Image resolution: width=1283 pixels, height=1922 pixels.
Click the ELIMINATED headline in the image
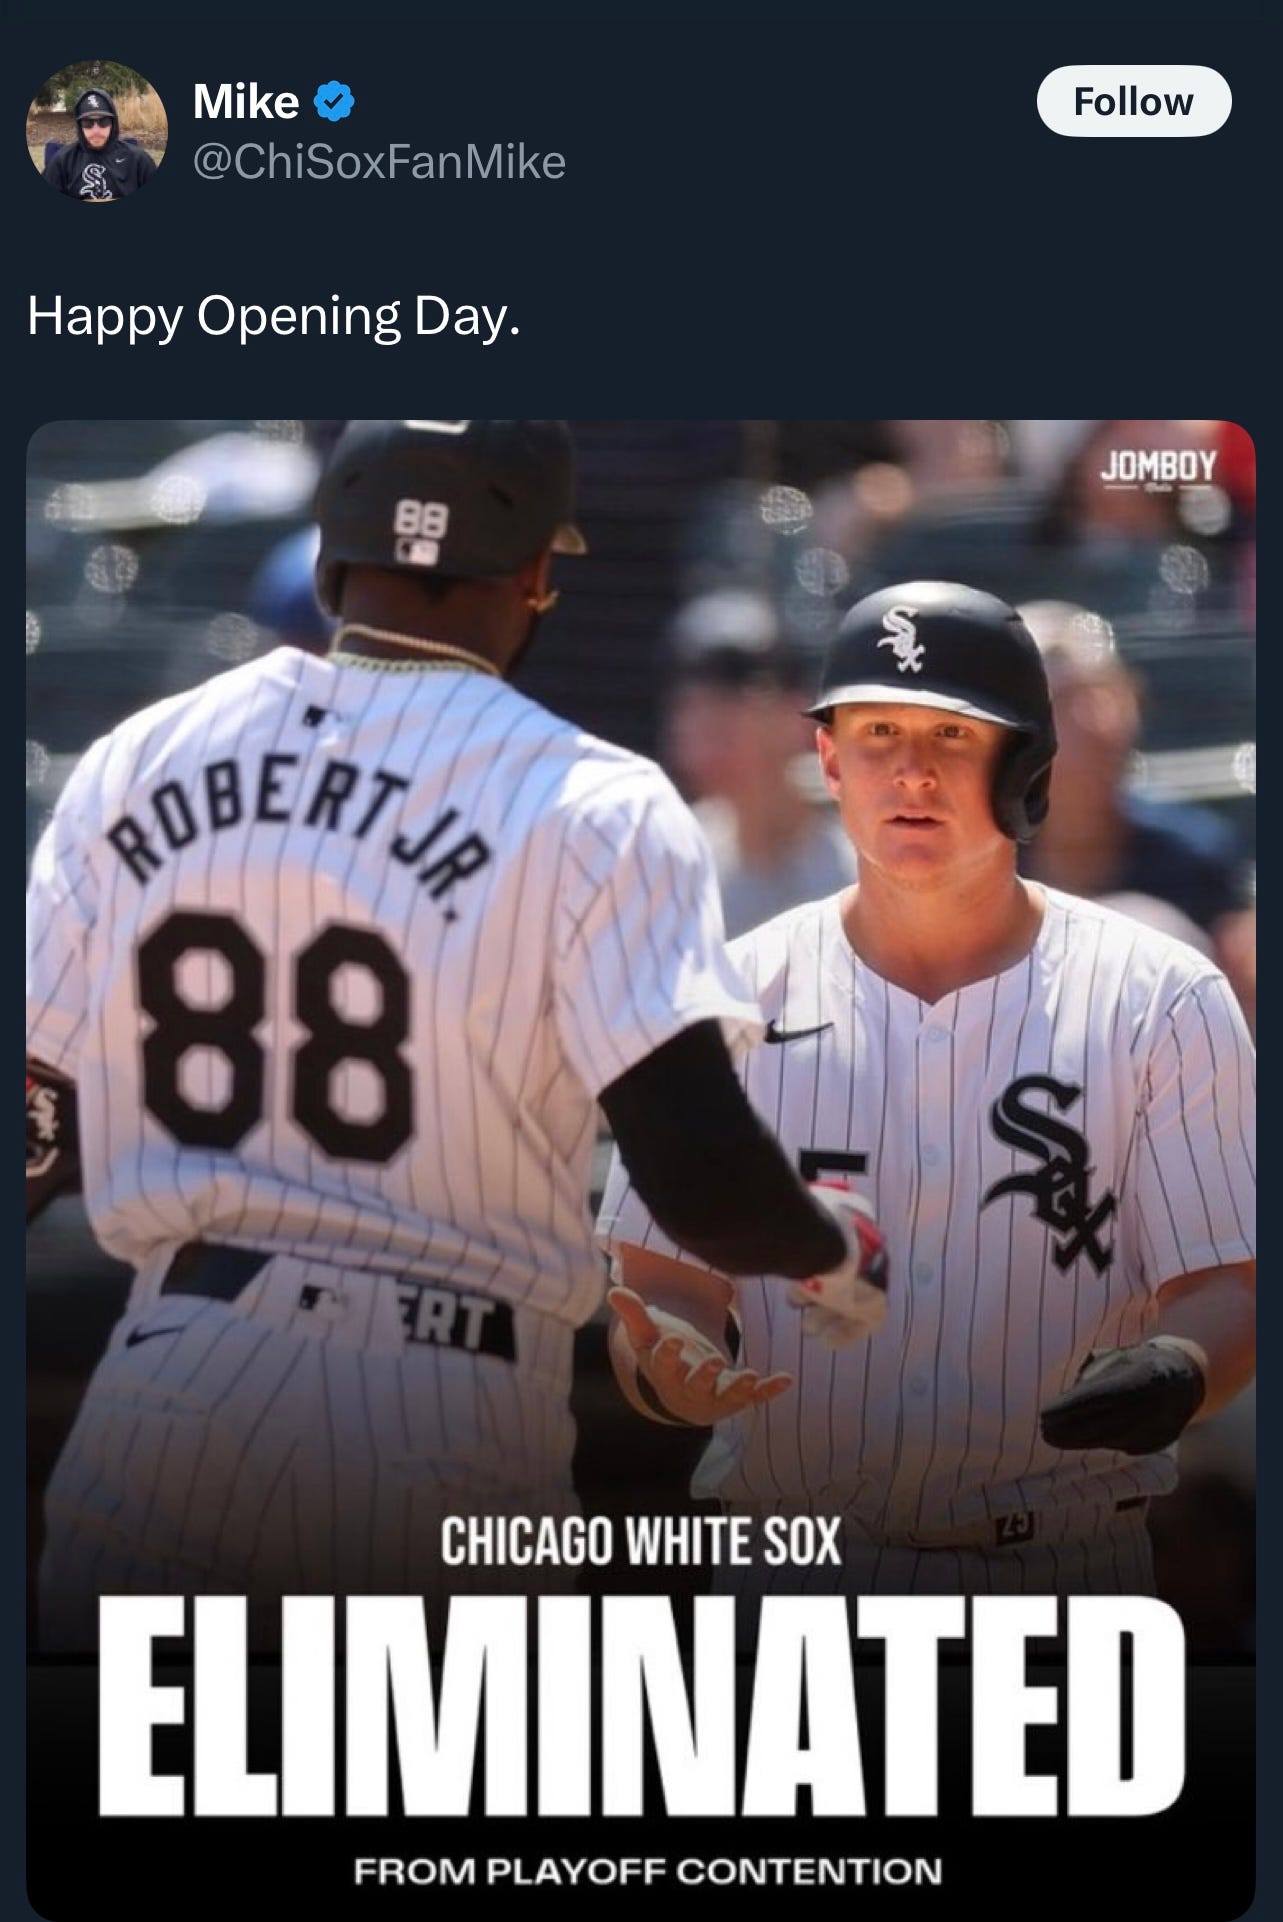point(641,1716)
